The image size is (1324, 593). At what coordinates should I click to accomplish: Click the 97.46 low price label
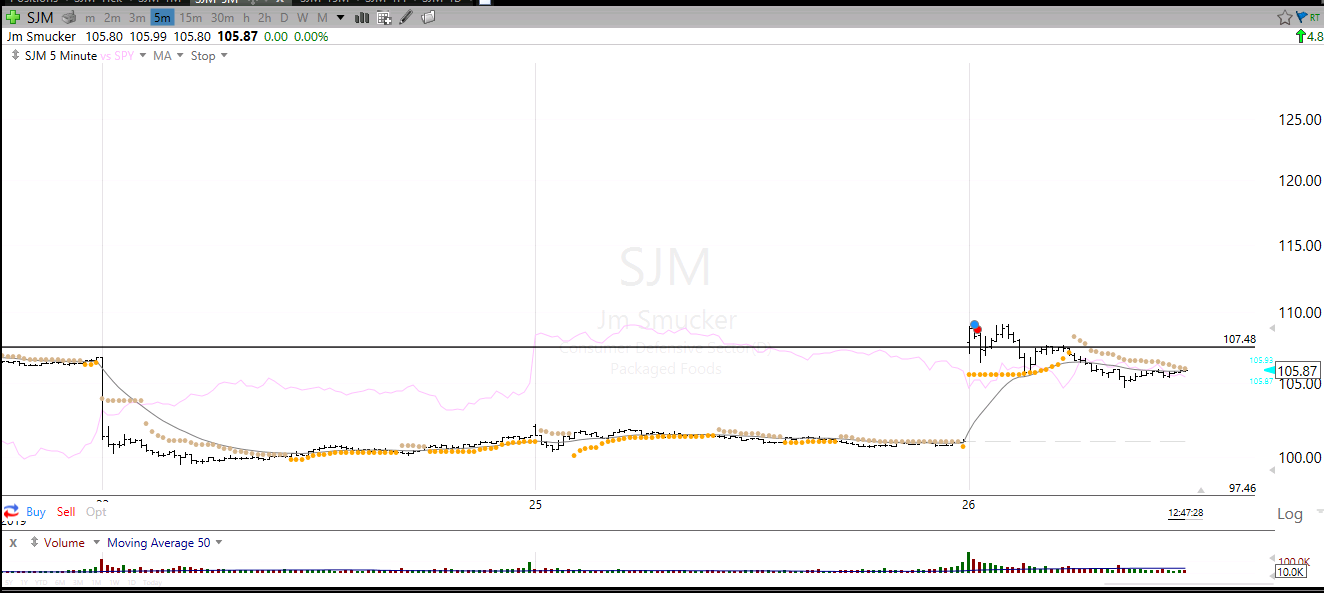pos(1242,488)
